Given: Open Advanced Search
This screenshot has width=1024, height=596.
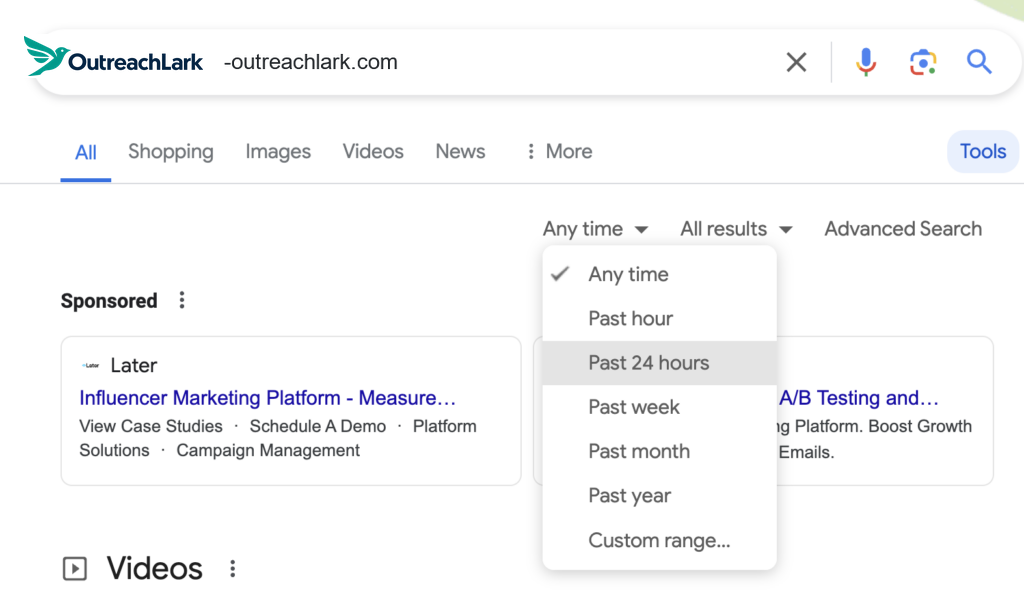Looking at the screenshot, I should tap(903, 229).
